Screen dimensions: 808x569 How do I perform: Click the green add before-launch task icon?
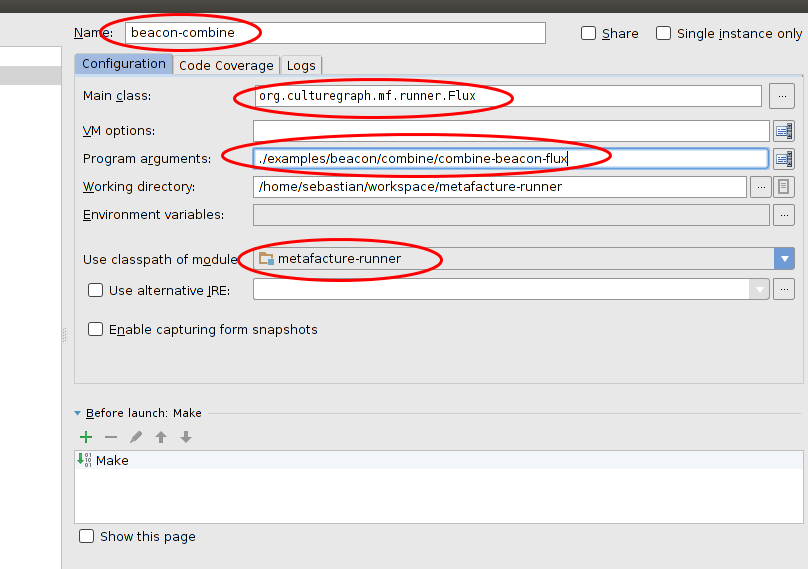tap(86, 437)
